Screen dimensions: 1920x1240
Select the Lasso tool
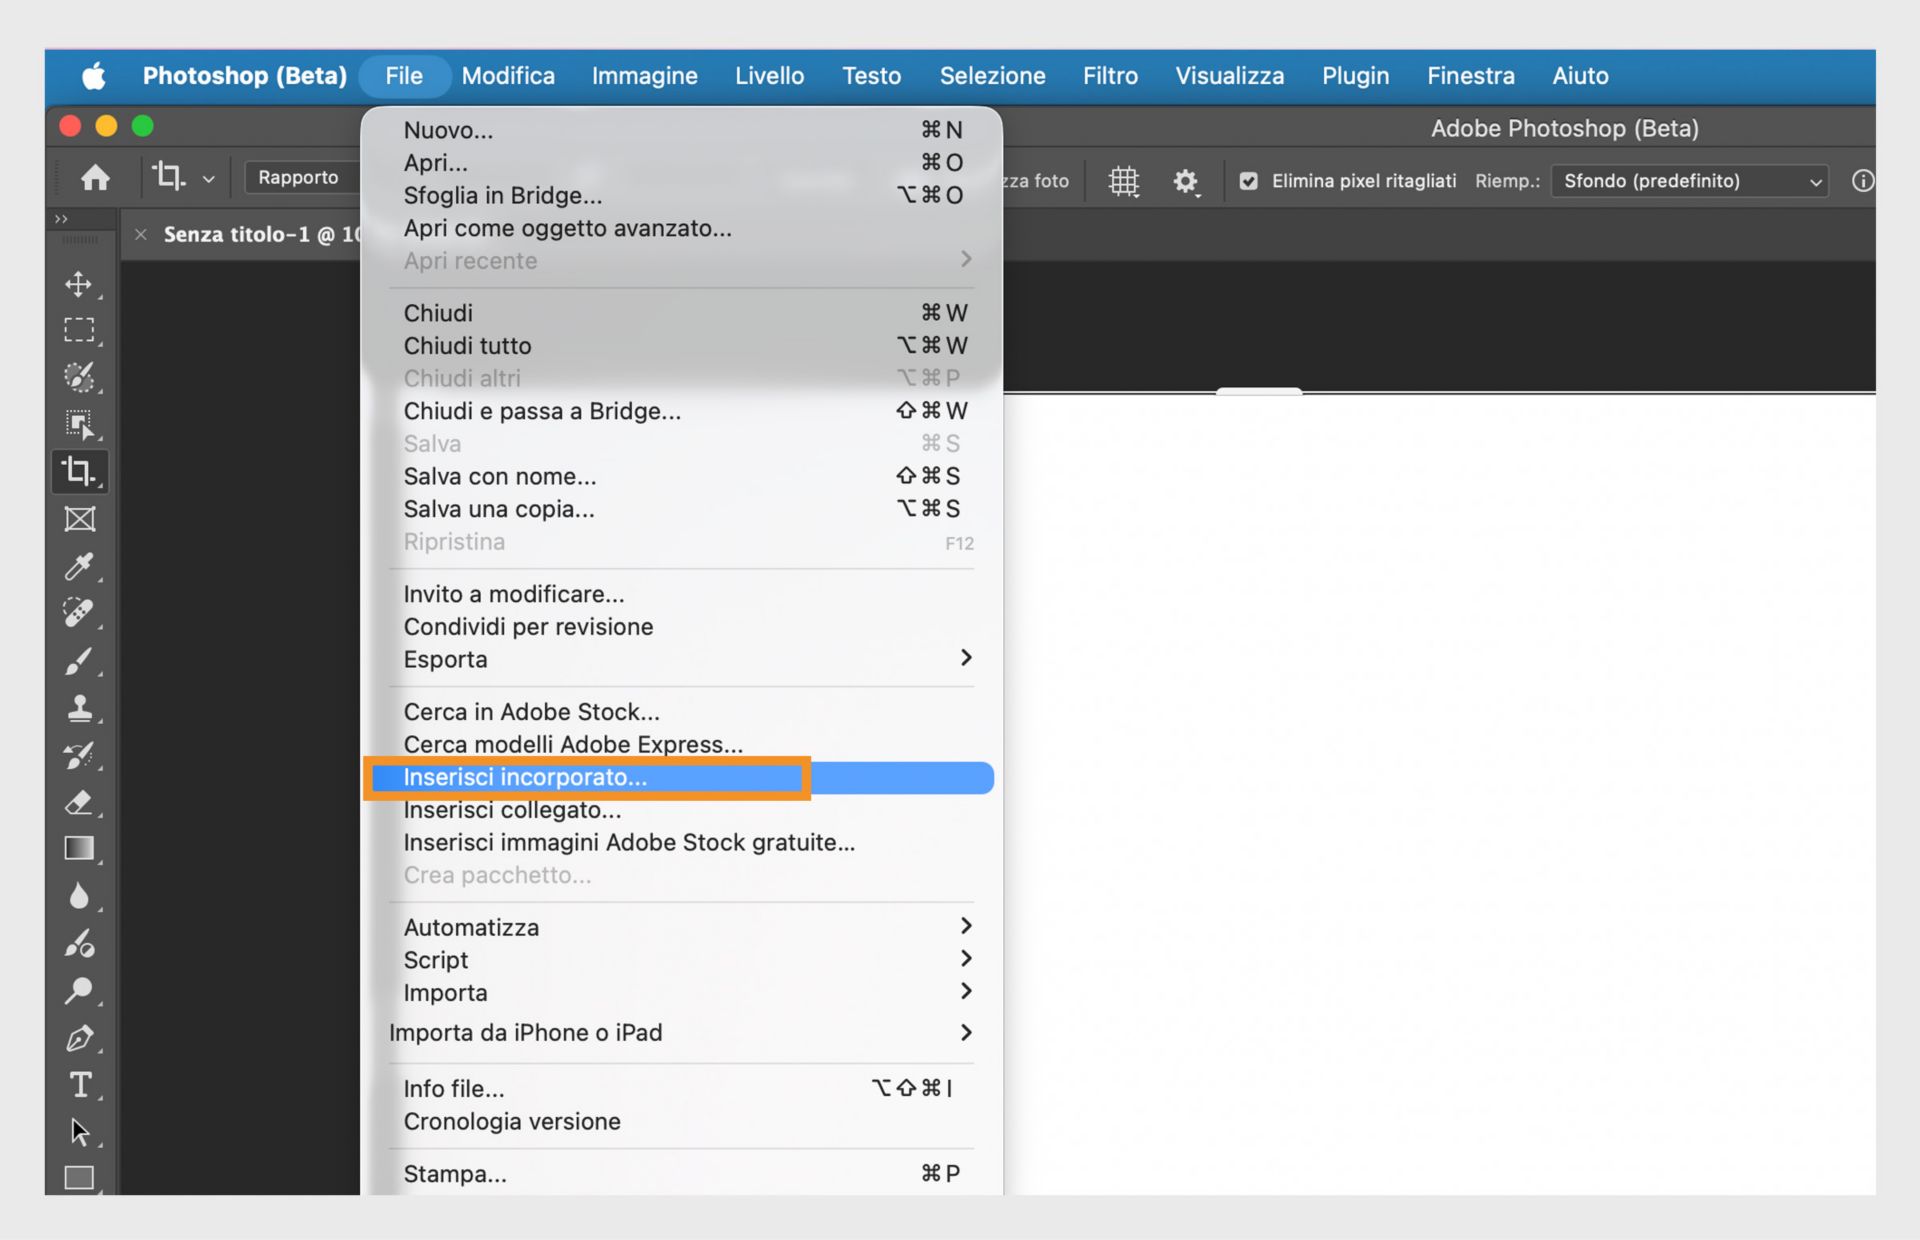(80, 377)
